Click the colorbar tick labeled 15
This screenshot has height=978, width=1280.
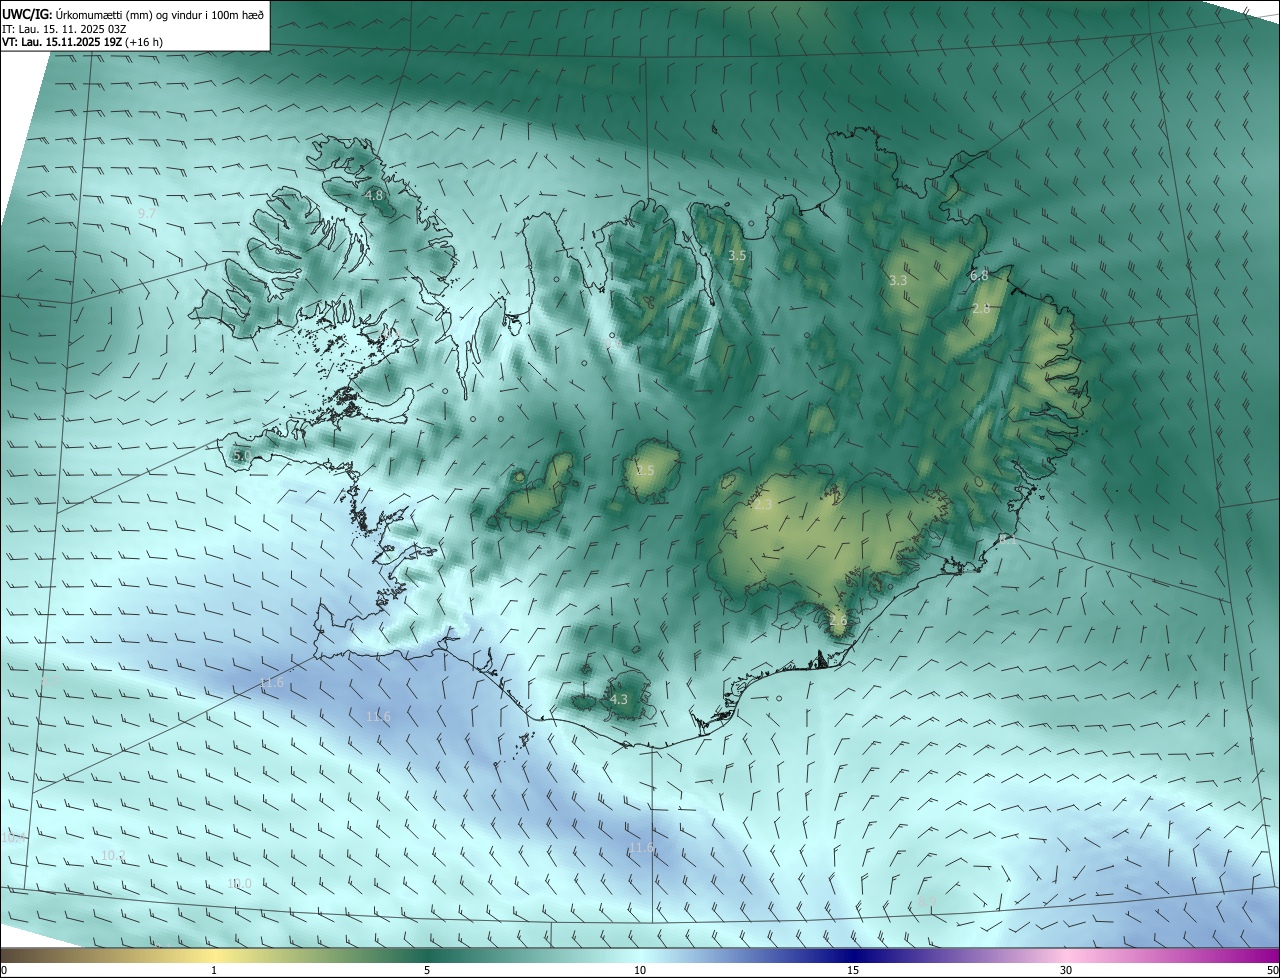[x=853, y=971]
